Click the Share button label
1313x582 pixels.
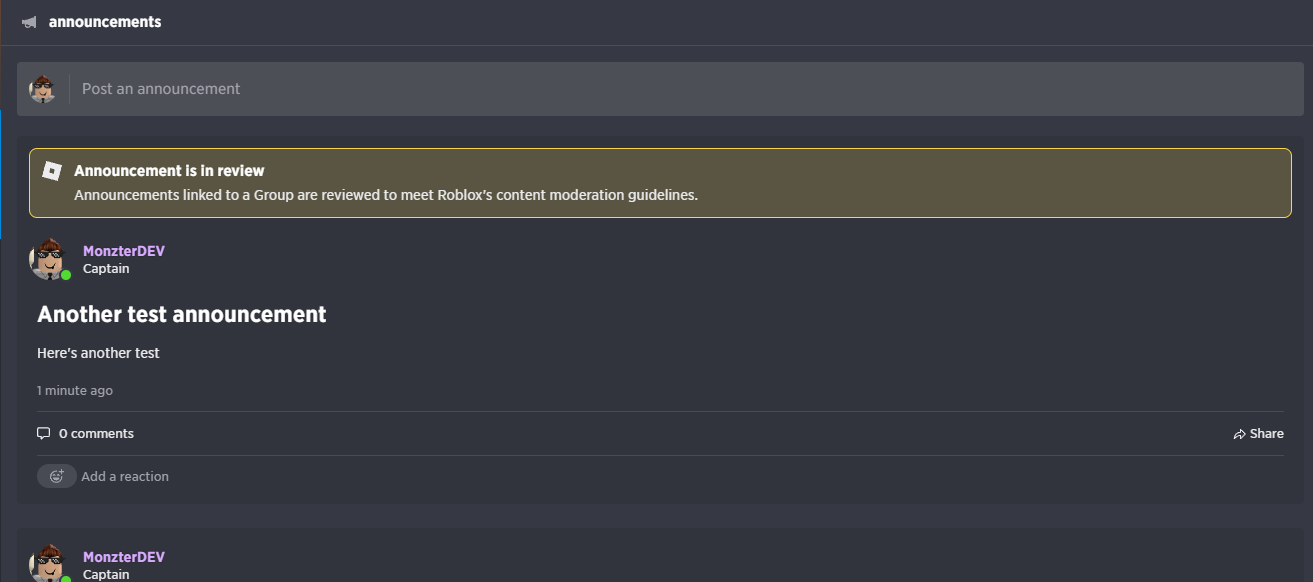coord(1266,434)
